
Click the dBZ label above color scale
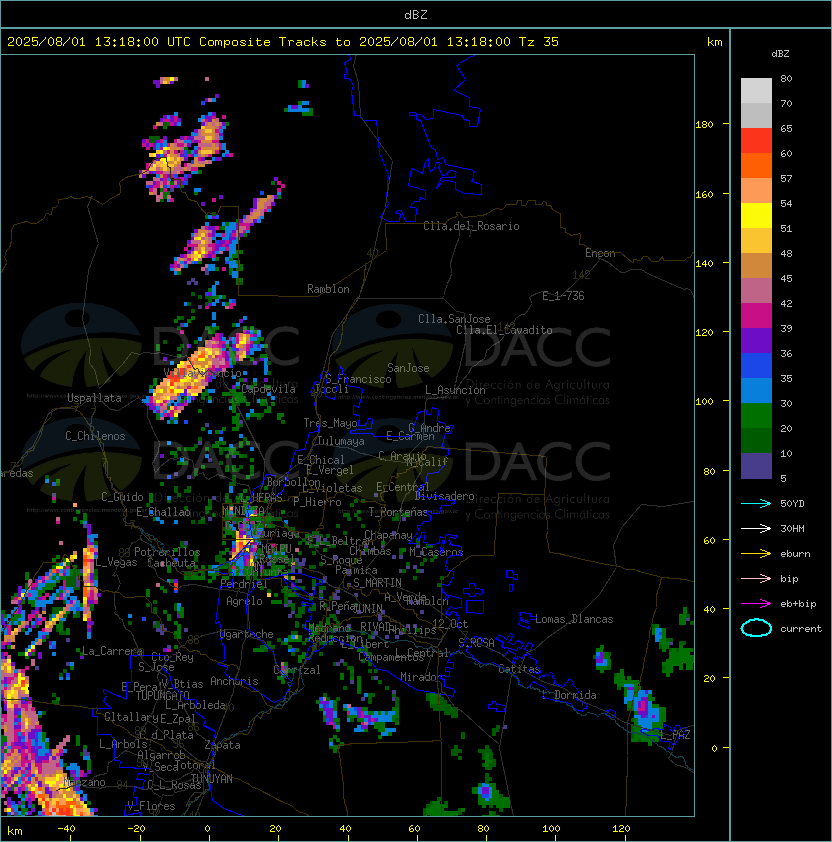click(780, 54)
